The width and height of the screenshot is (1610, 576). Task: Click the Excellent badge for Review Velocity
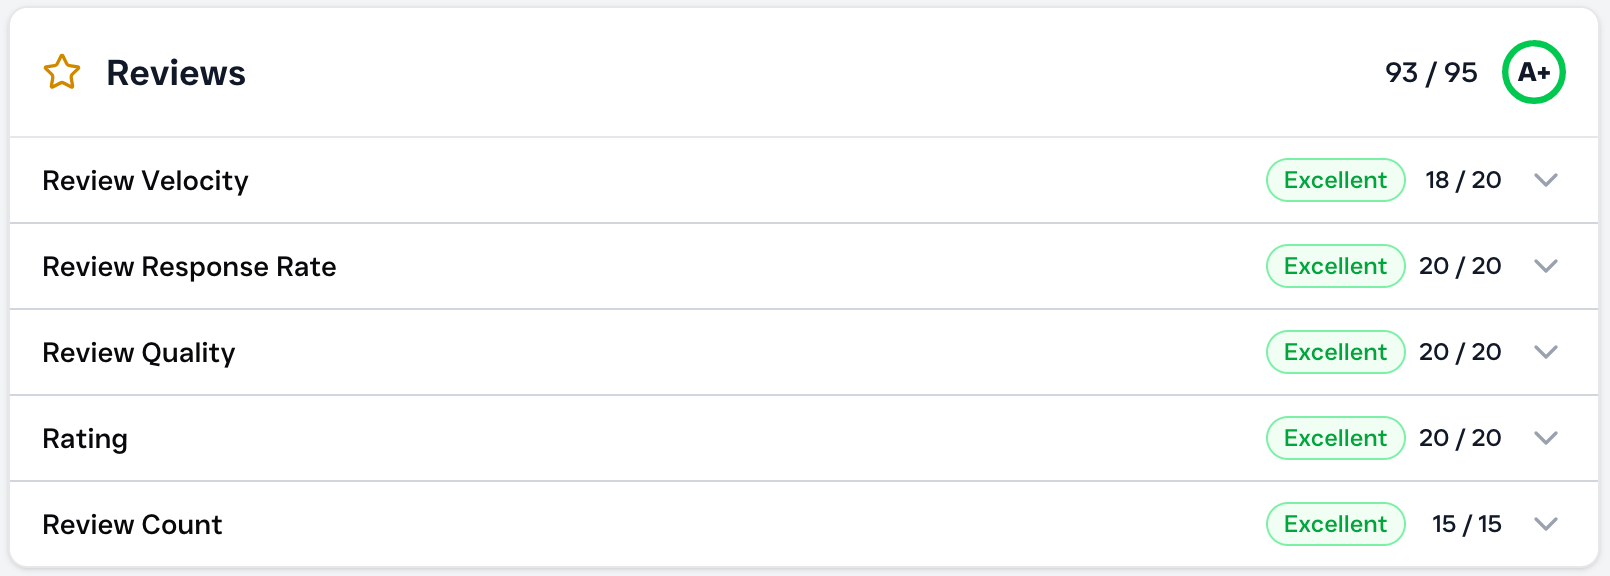(1335, 180)
